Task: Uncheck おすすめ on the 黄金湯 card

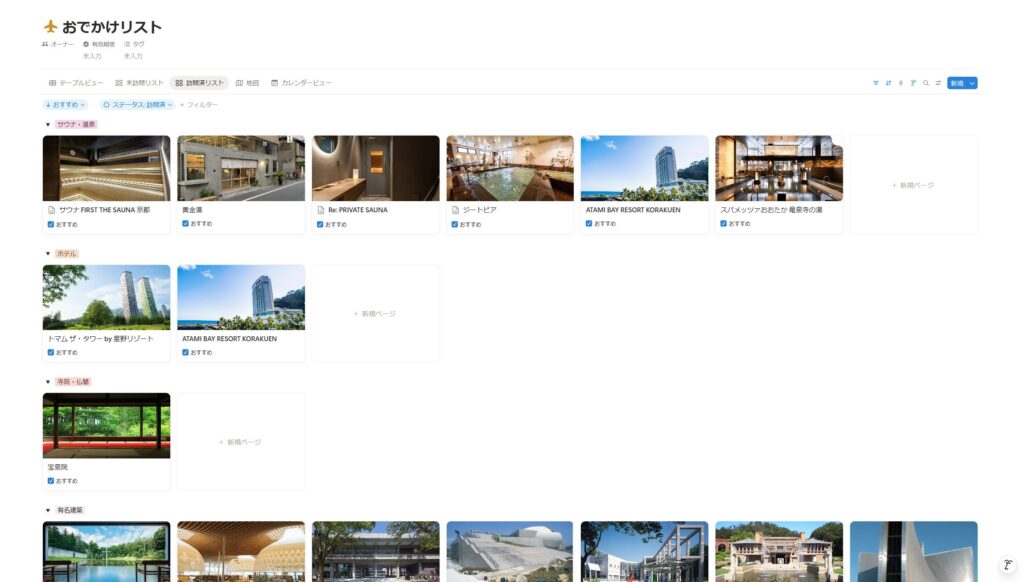Action: tap(185, 224)
